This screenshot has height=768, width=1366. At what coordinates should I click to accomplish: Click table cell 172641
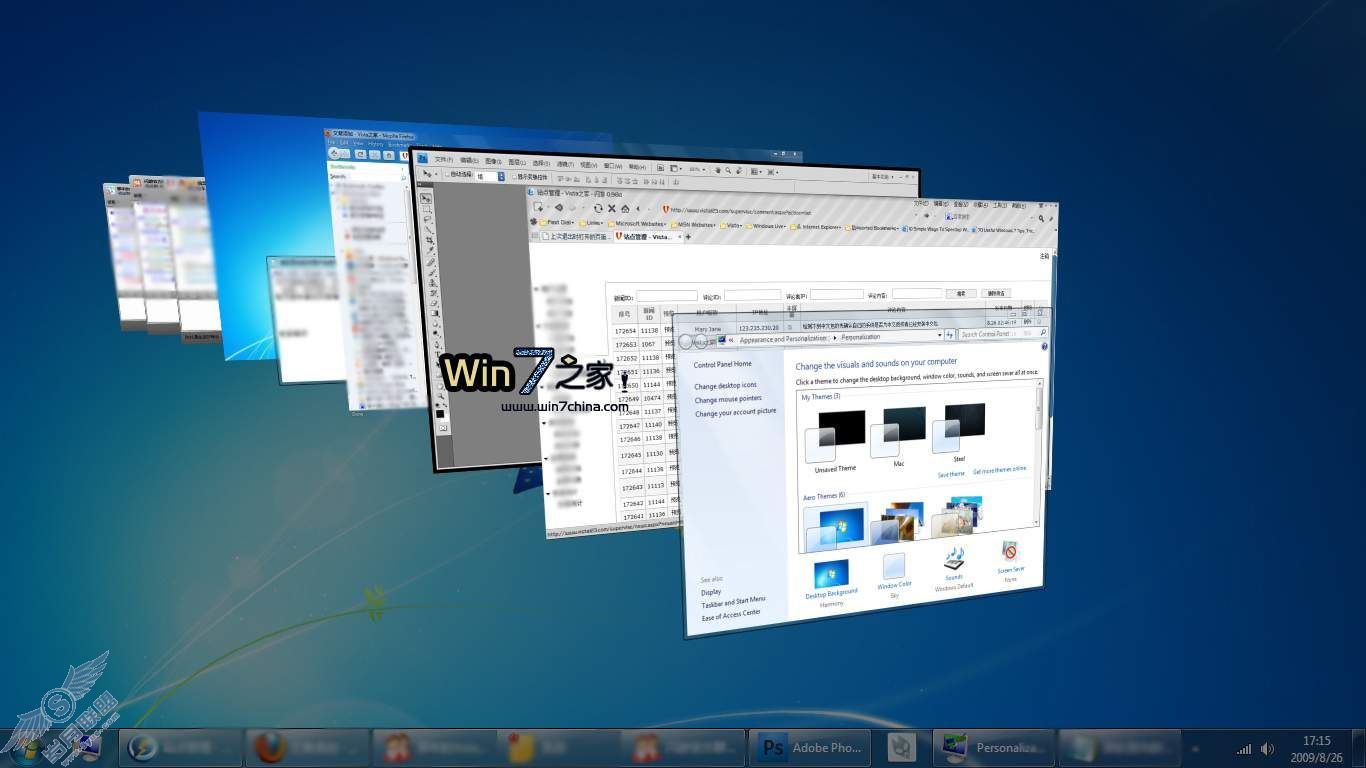click(633, 516)
